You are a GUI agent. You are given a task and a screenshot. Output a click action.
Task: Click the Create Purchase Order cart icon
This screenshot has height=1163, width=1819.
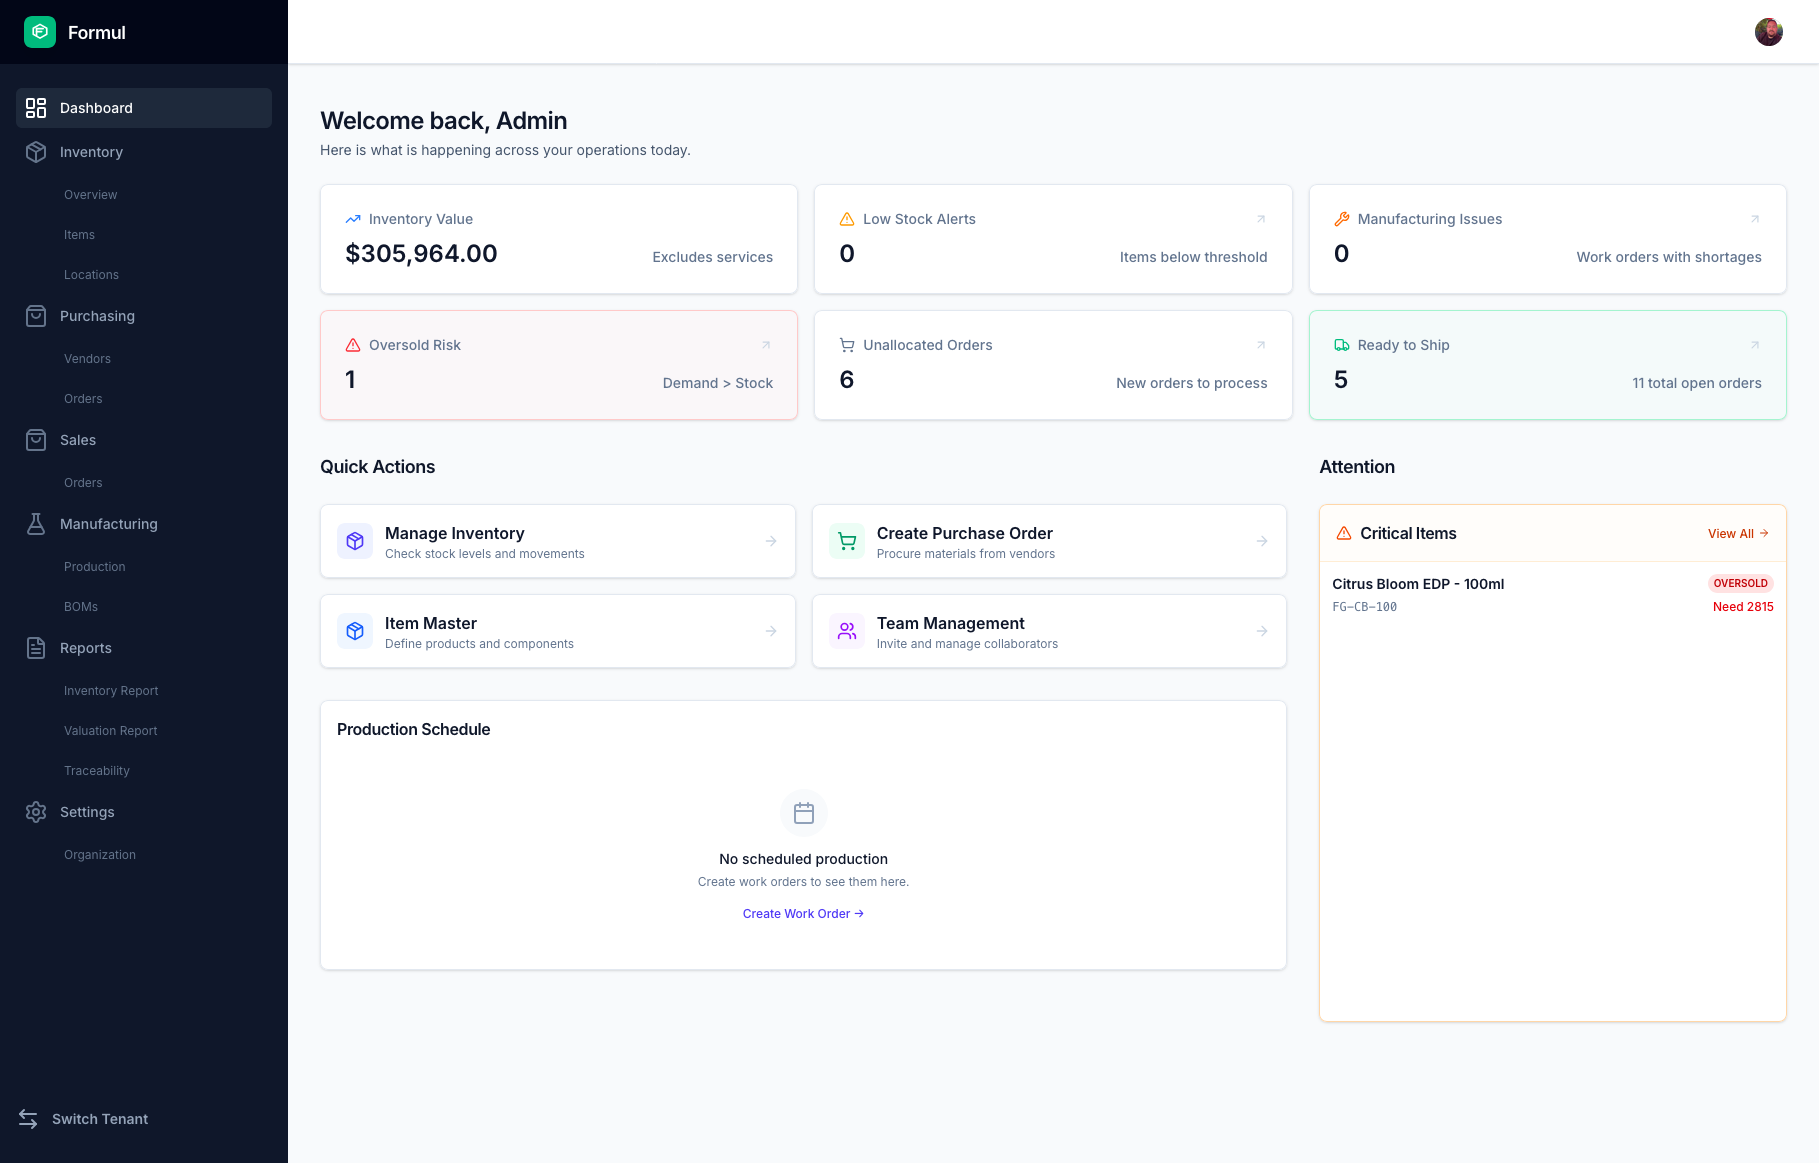pyautogui.click(x=846, y=541)
